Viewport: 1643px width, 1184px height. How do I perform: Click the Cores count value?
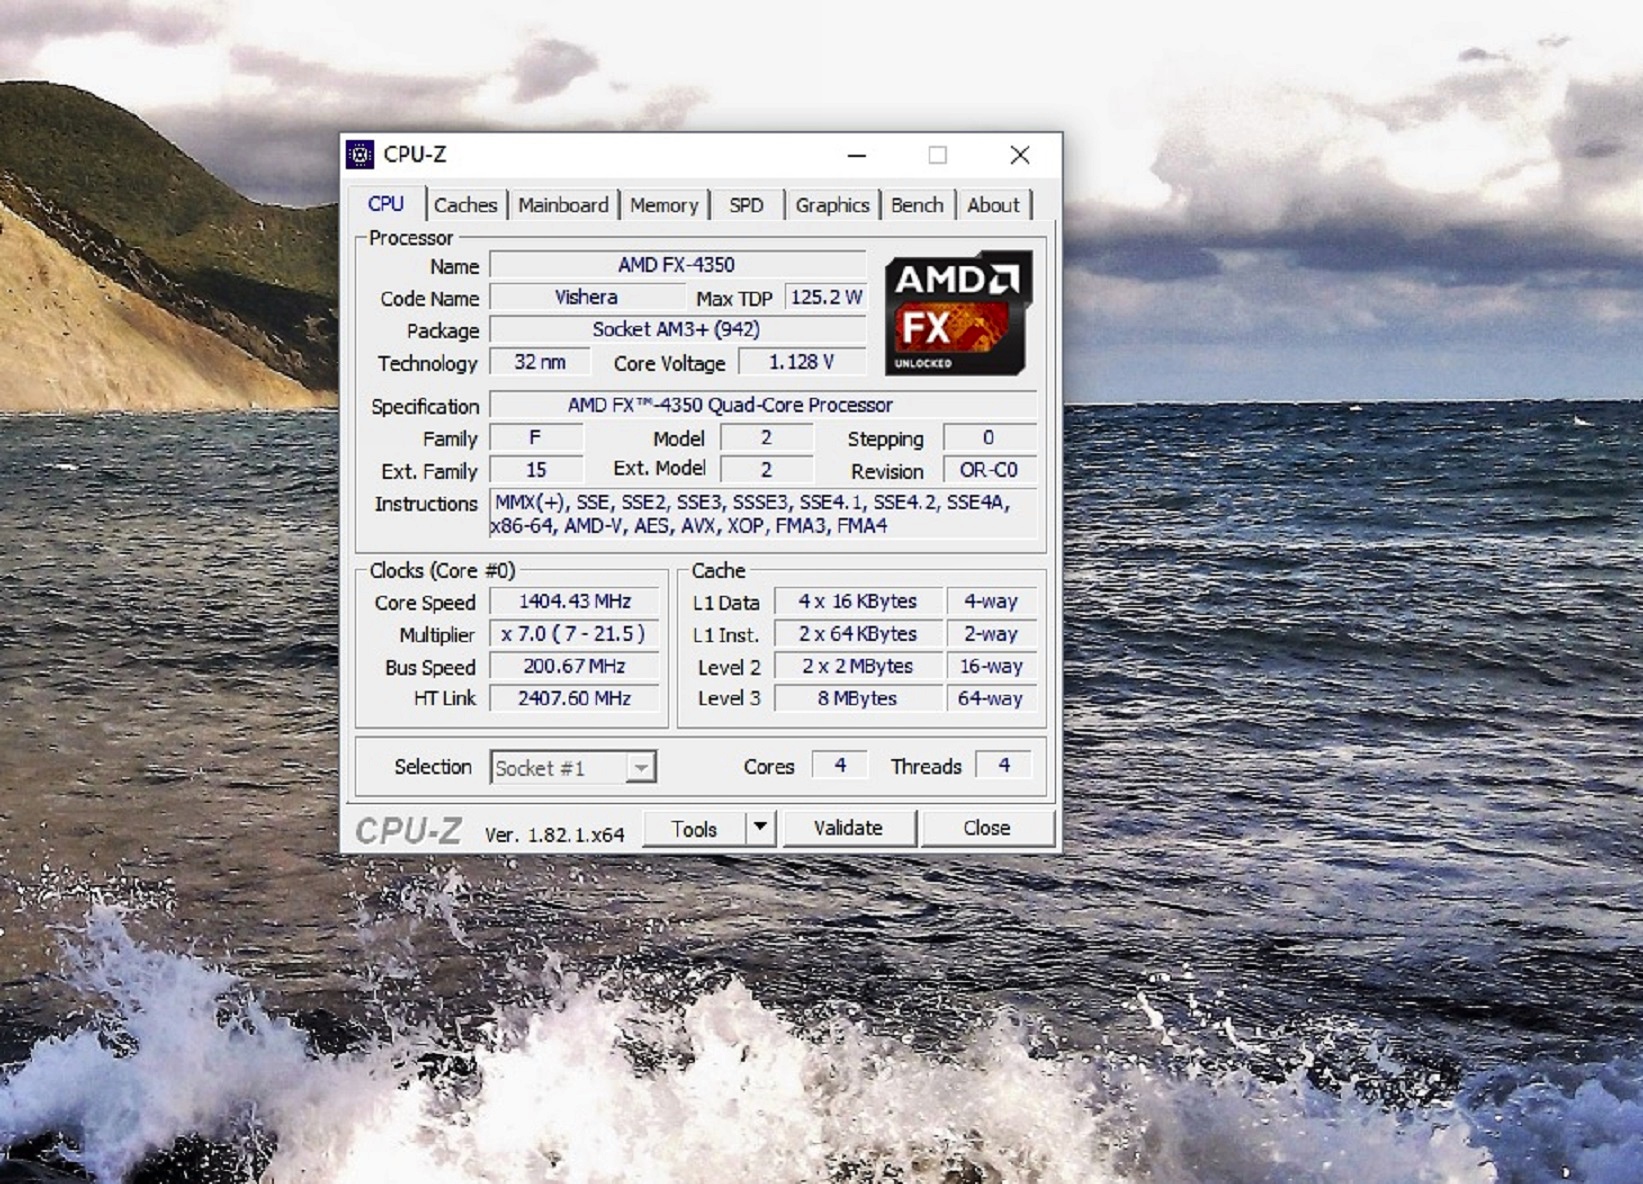[840, 765]
